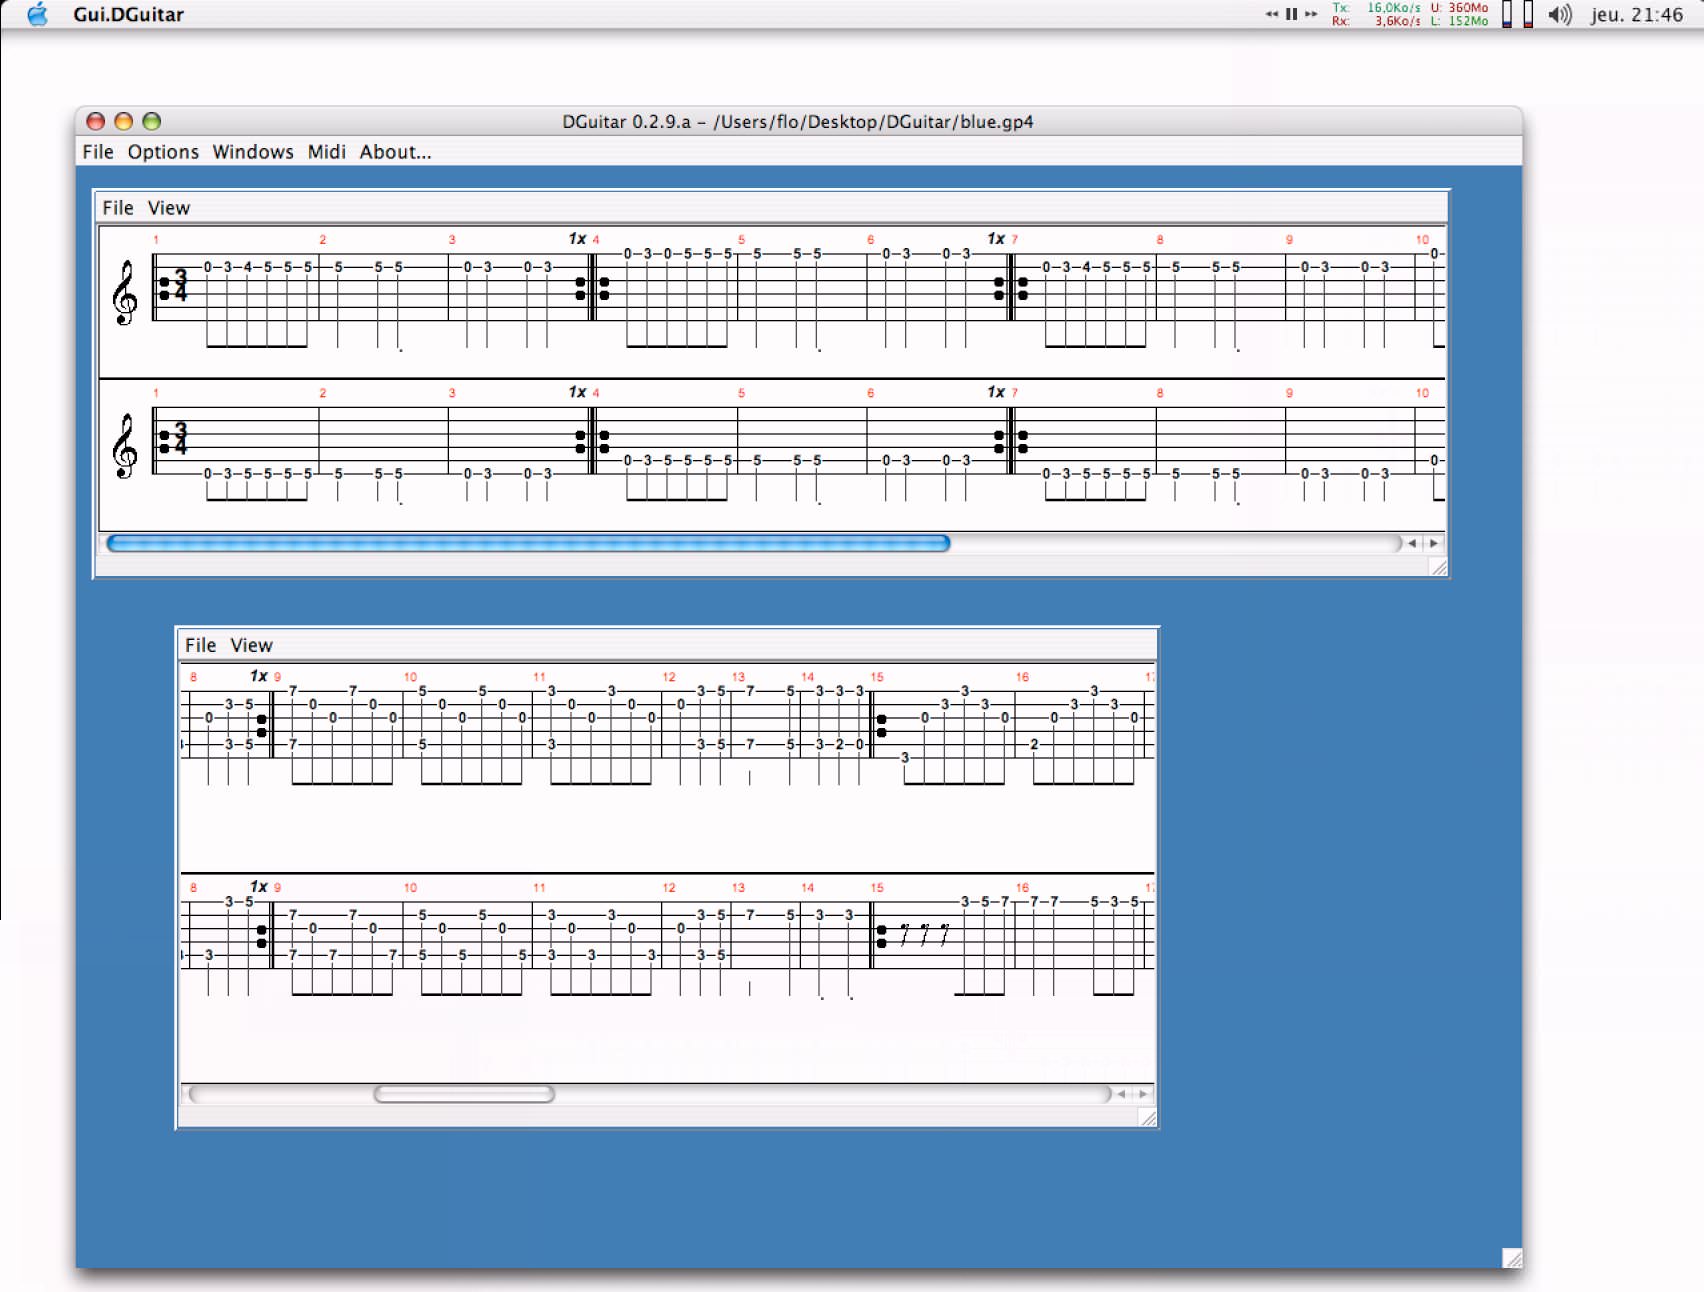Click resize grip of lower tab window
The image size is (1704, 1292).
pyautogui.click(x=1148, y=1118)
